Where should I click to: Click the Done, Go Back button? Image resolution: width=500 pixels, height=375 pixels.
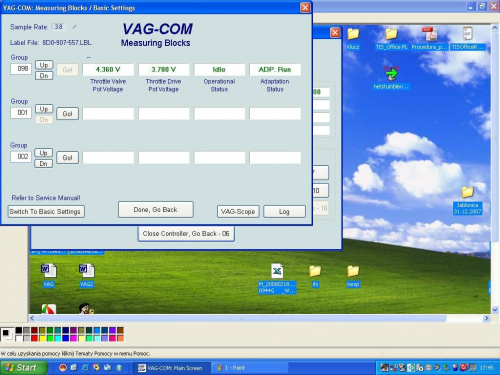tap(156, 210)
